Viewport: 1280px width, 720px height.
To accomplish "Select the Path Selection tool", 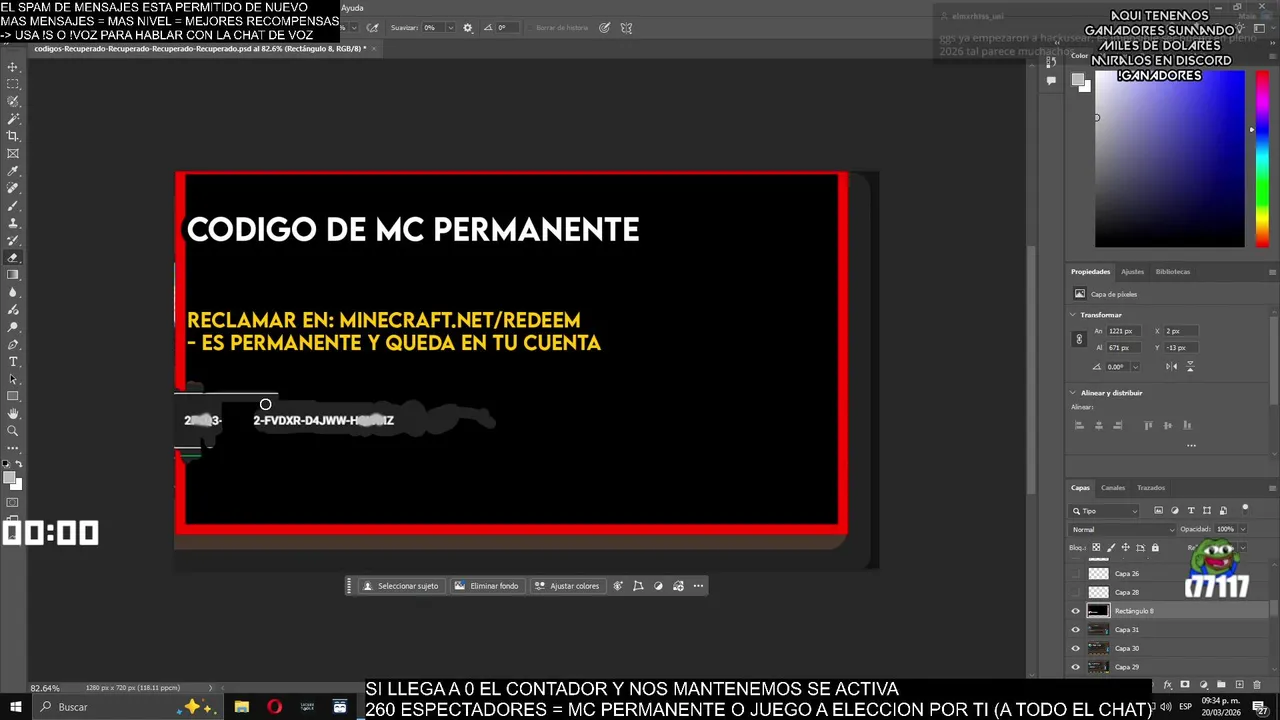I will pos(13,379).
